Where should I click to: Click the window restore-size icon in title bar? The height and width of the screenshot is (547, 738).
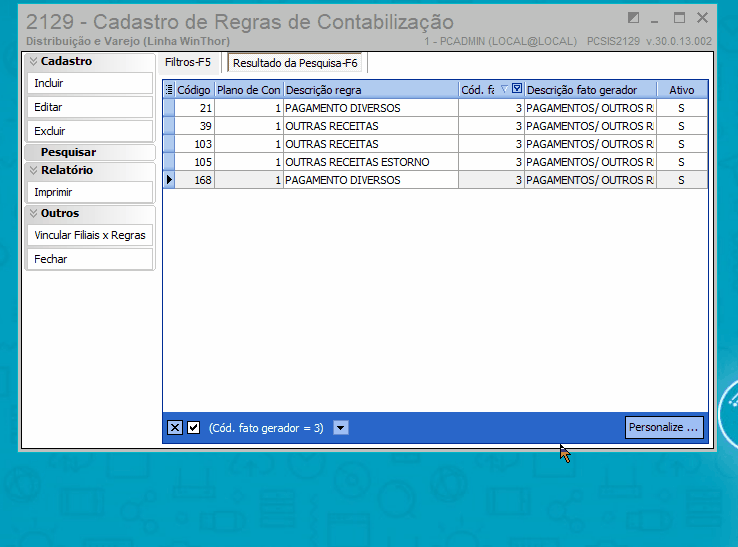tap(633, 18)
